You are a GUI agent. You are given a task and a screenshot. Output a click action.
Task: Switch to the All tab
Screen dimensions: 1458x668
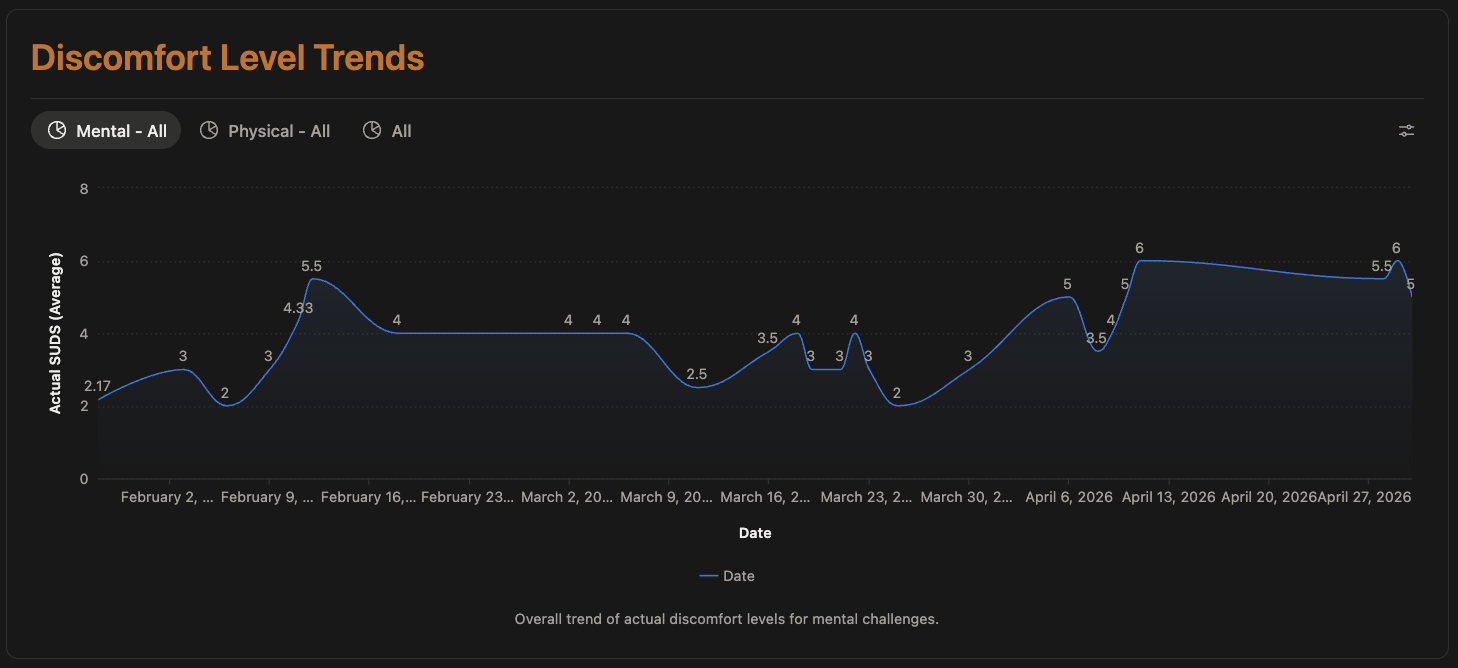pos(387,131)
